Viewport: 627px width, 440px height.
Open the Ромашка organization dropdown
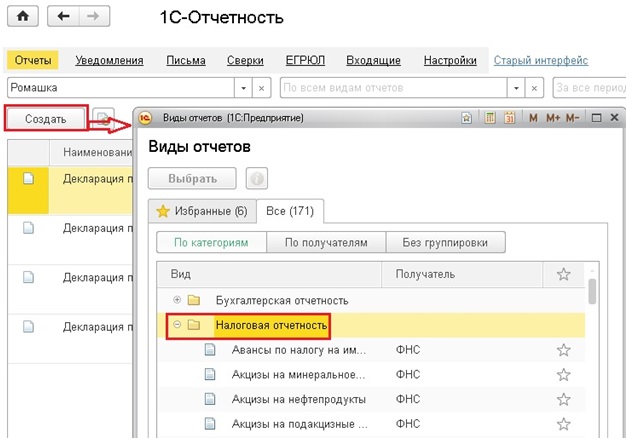tap(243, 88)
